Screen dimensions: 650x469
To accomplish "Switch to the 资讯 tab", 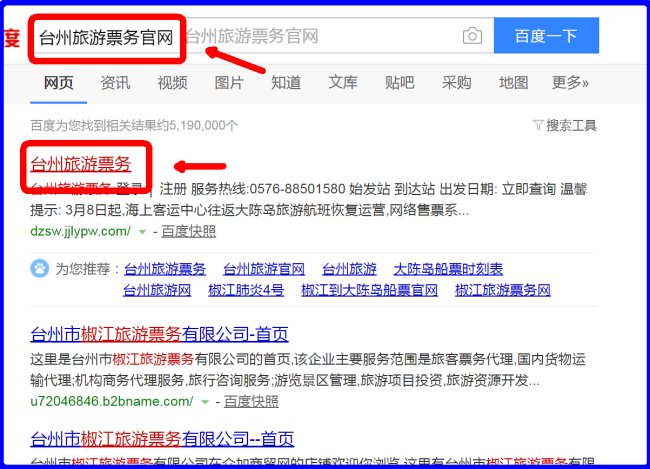I will pyautogui.click(x=115, y=83).
